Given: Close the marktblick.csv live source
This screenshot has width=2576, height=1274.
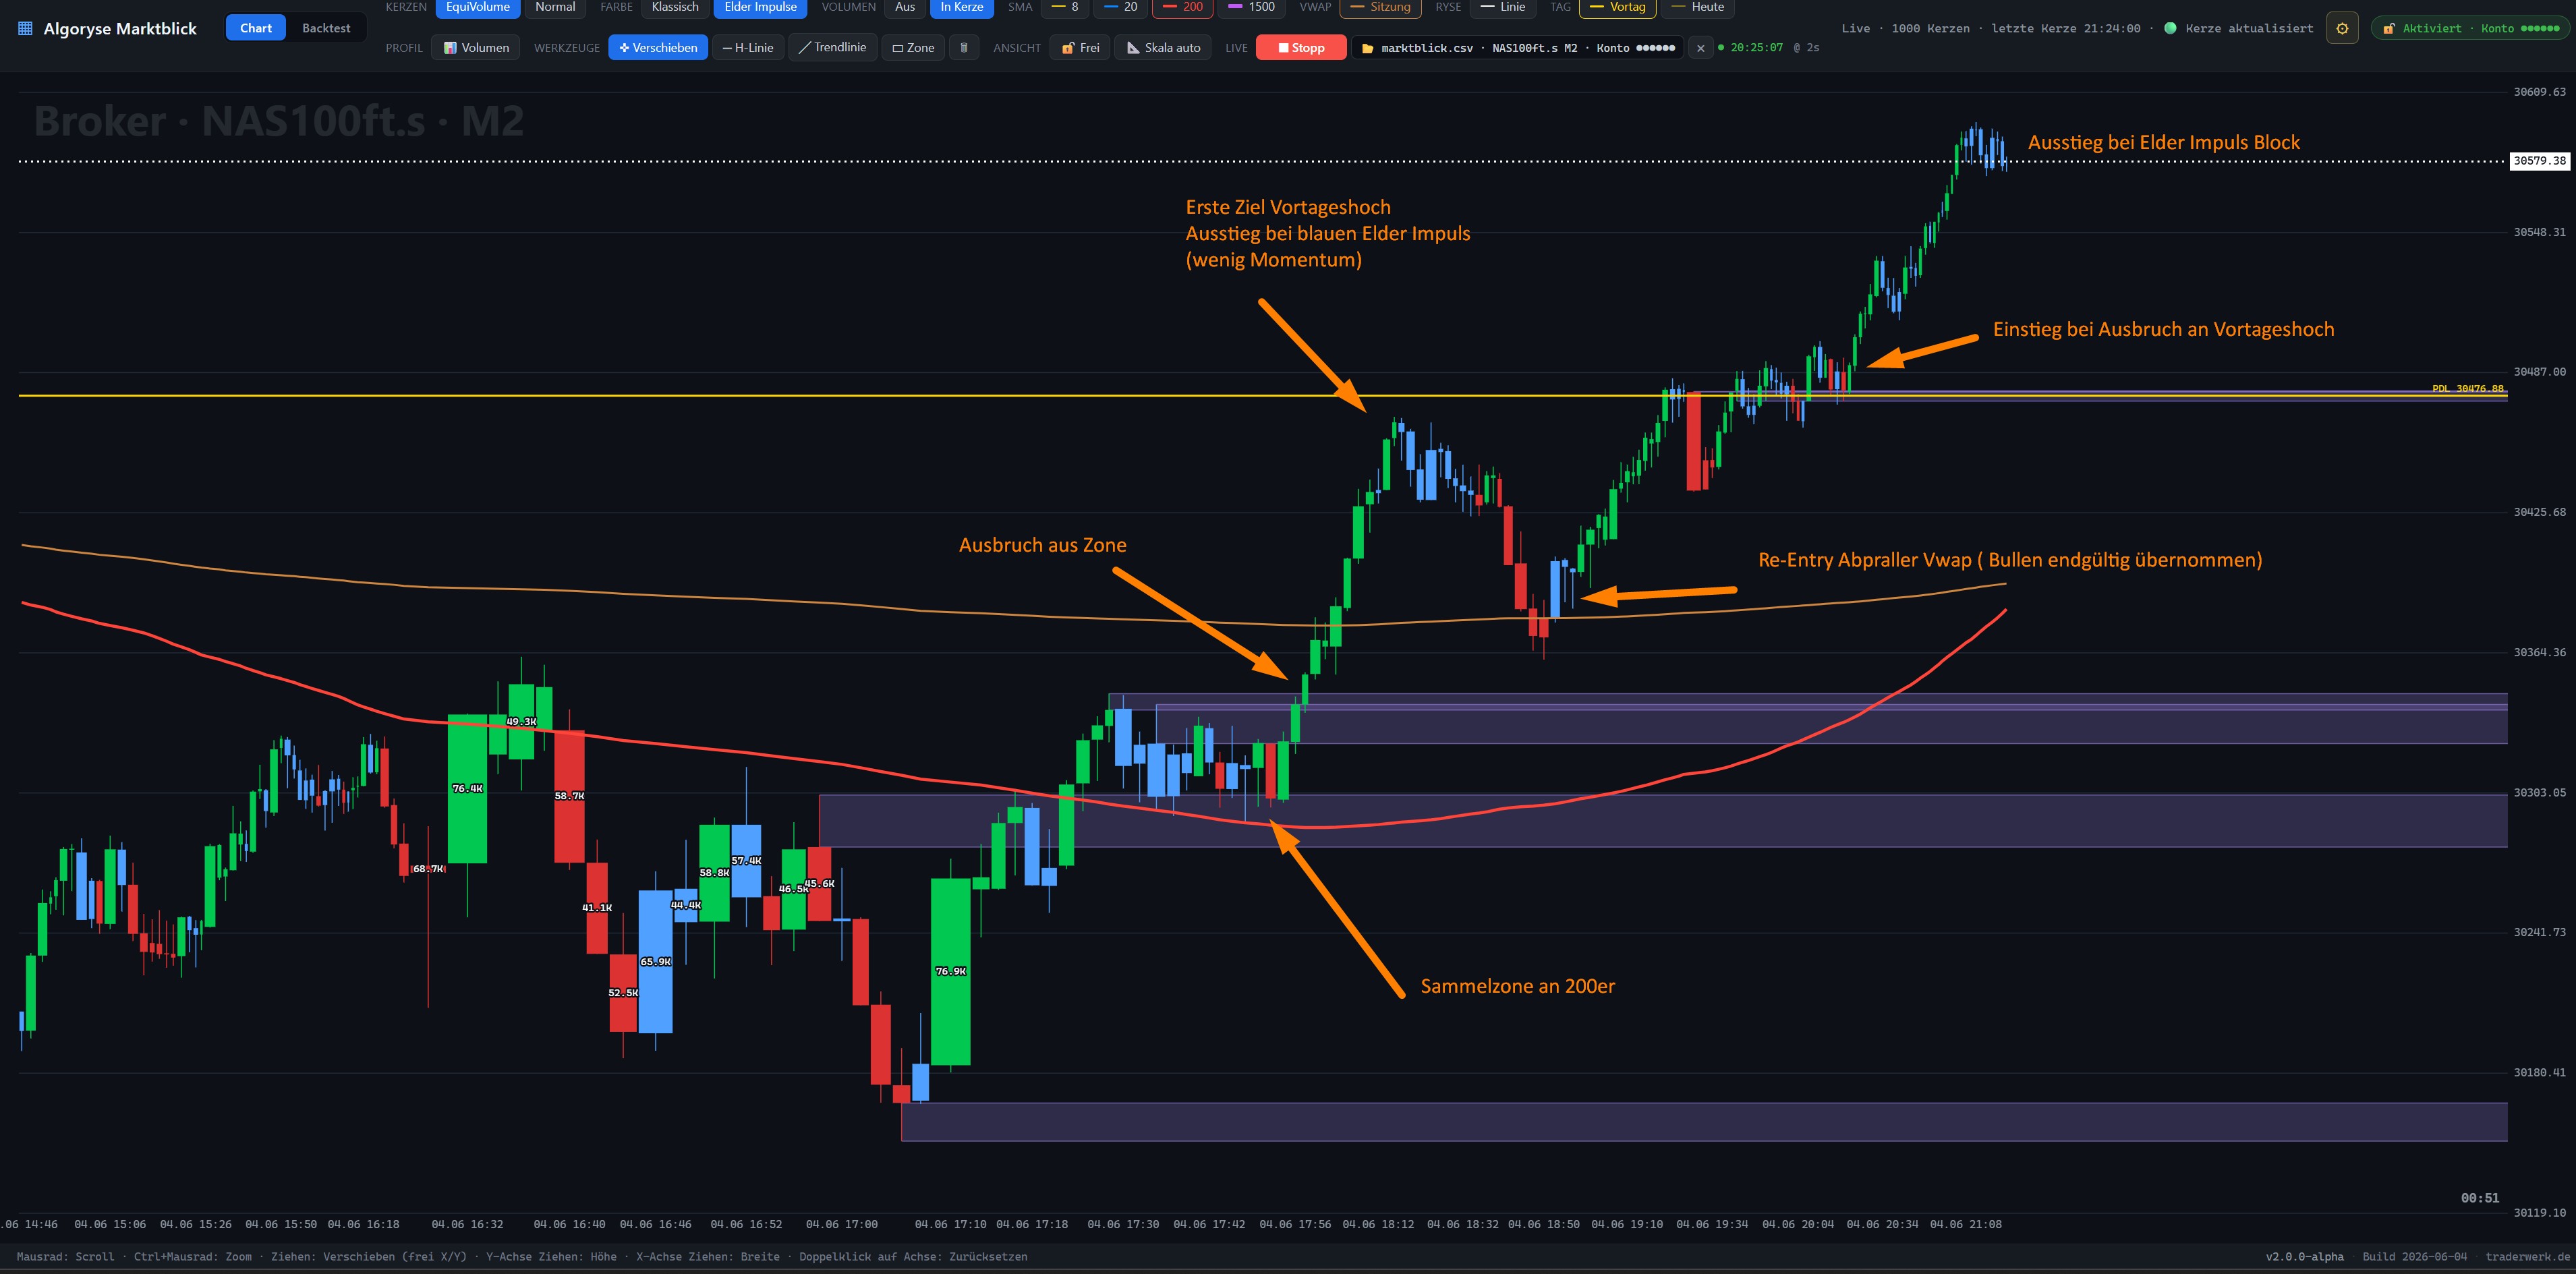Looking at the screenshot, I should (1700, 48).
